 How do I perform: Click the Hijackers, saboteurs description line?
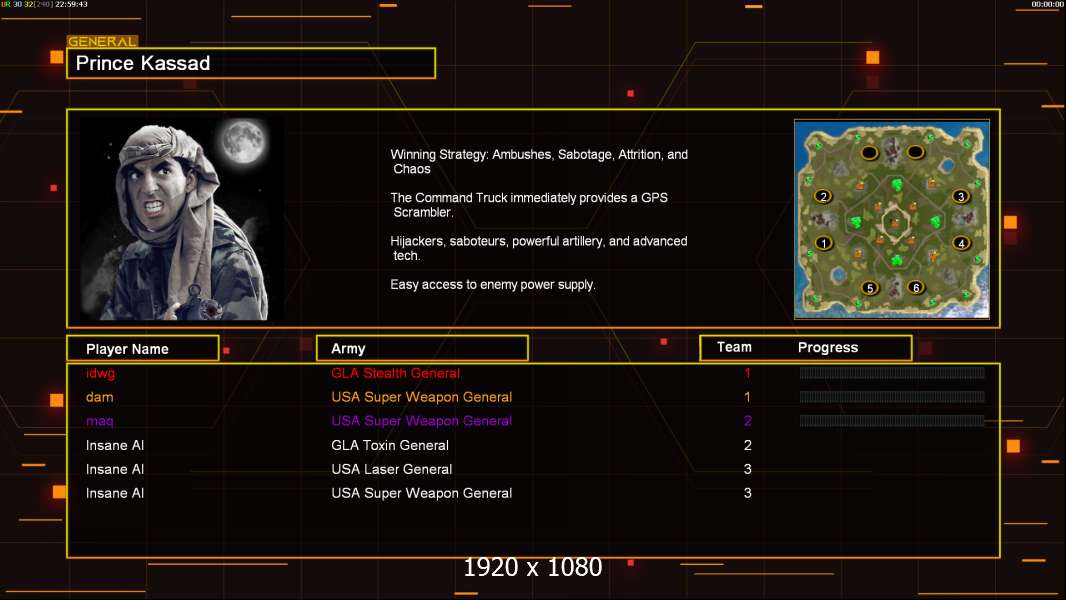538,248
